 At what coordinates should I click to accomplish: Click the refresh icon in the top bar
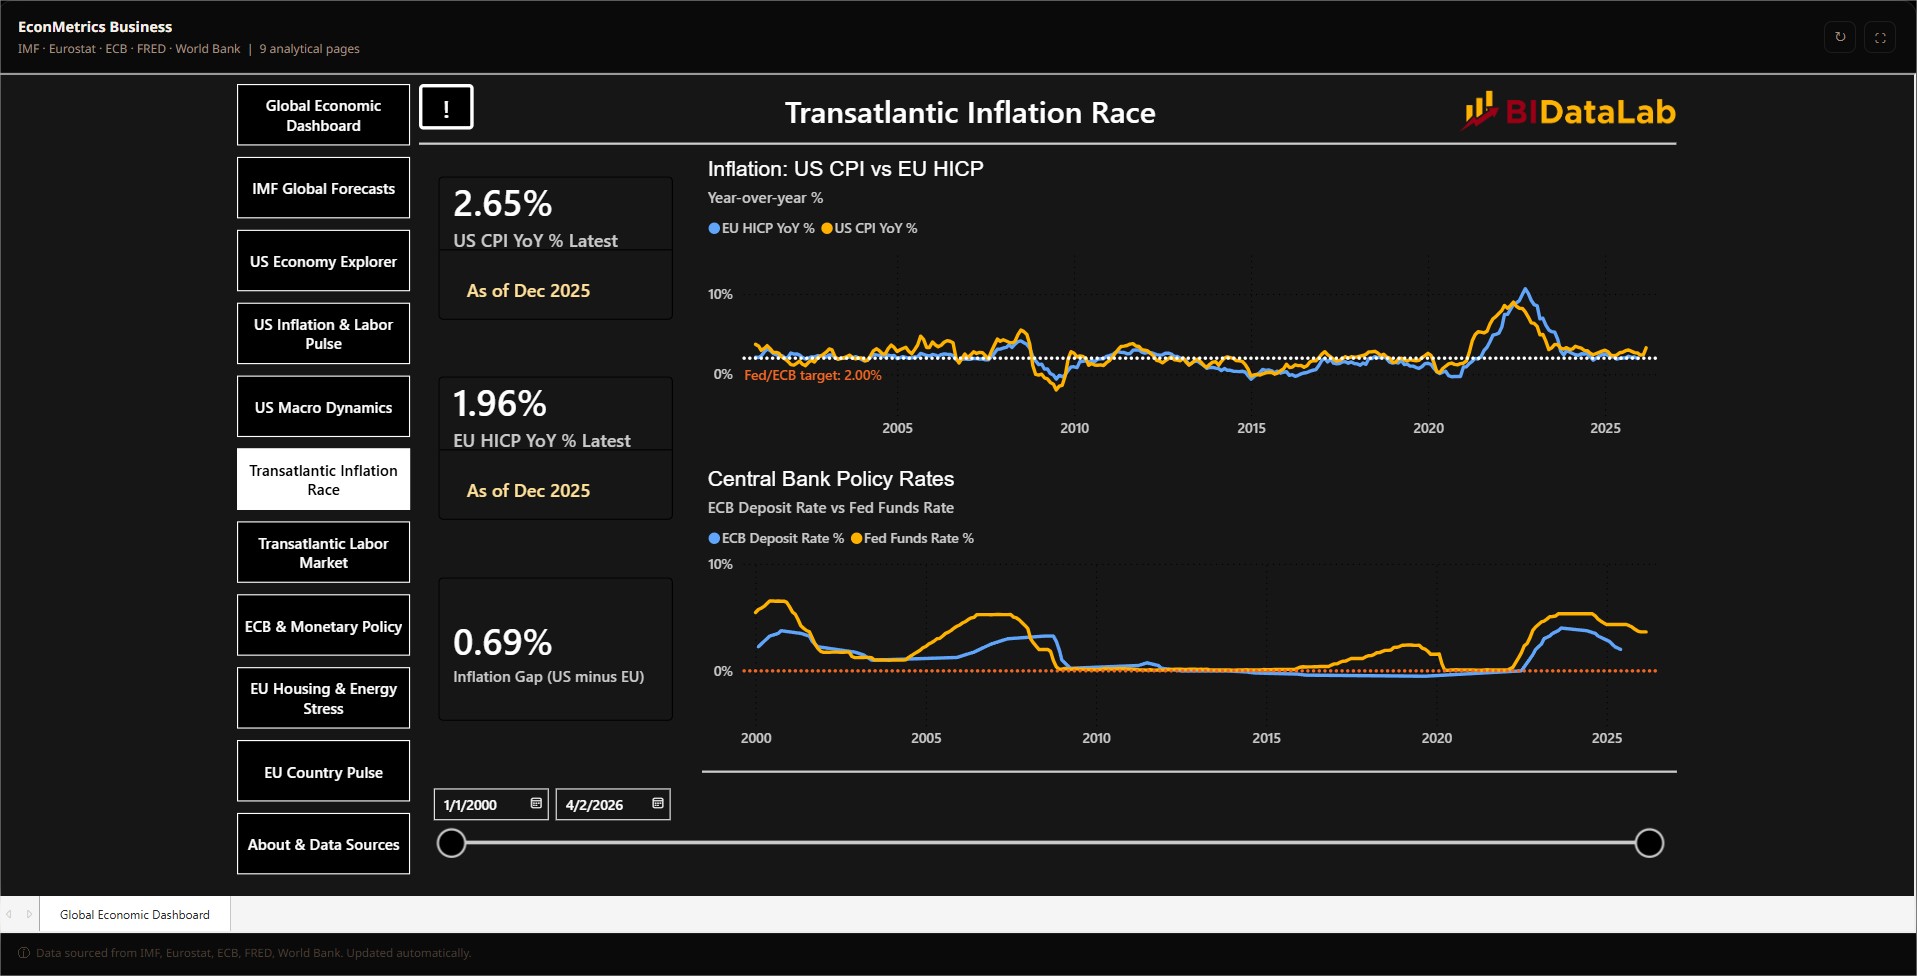(x=1840, y=37)
